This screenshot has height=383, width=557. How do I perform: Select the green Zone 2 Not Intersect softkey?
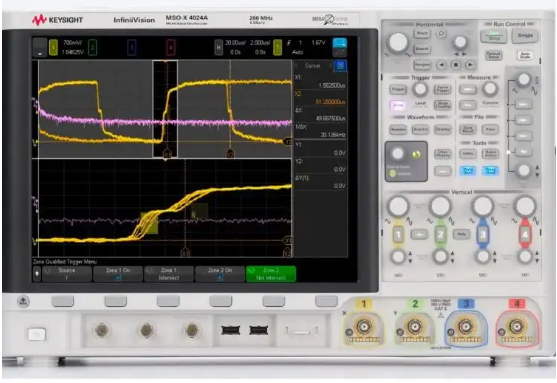pyautogui.click(x=271, y=274)
